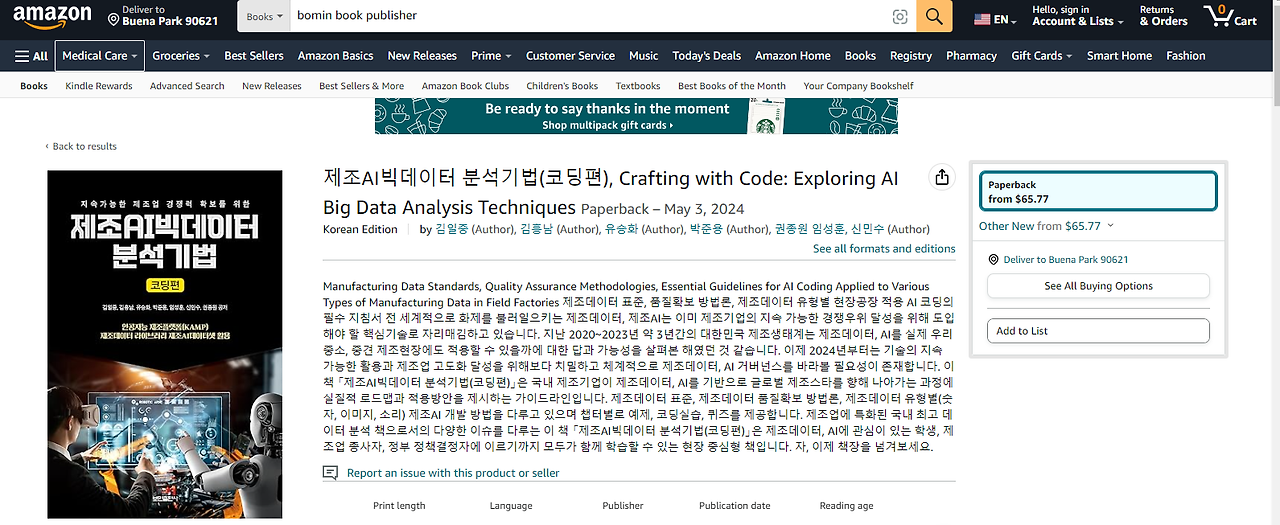Click the share icon beside book title
This screenshot has height=525, width=1280.
[x=941, y=177]
